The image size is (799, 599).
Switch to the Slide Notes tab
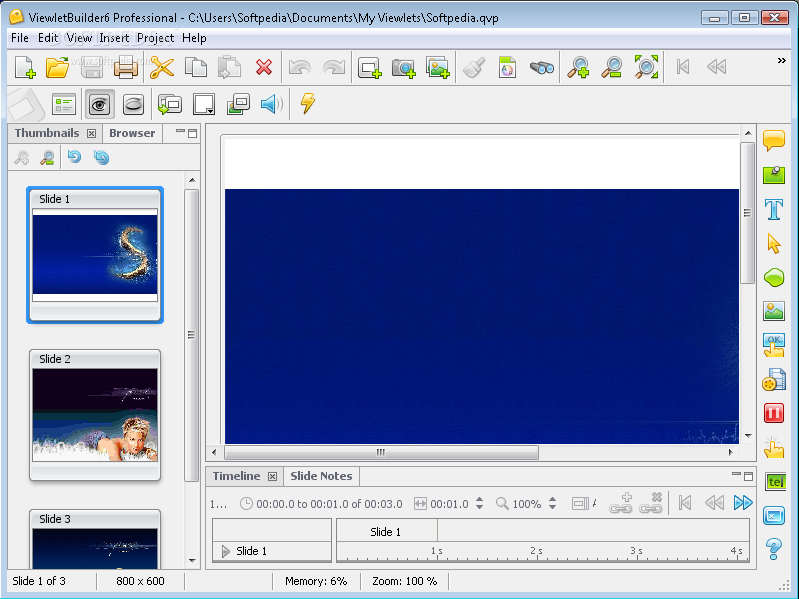click(321, 476)
